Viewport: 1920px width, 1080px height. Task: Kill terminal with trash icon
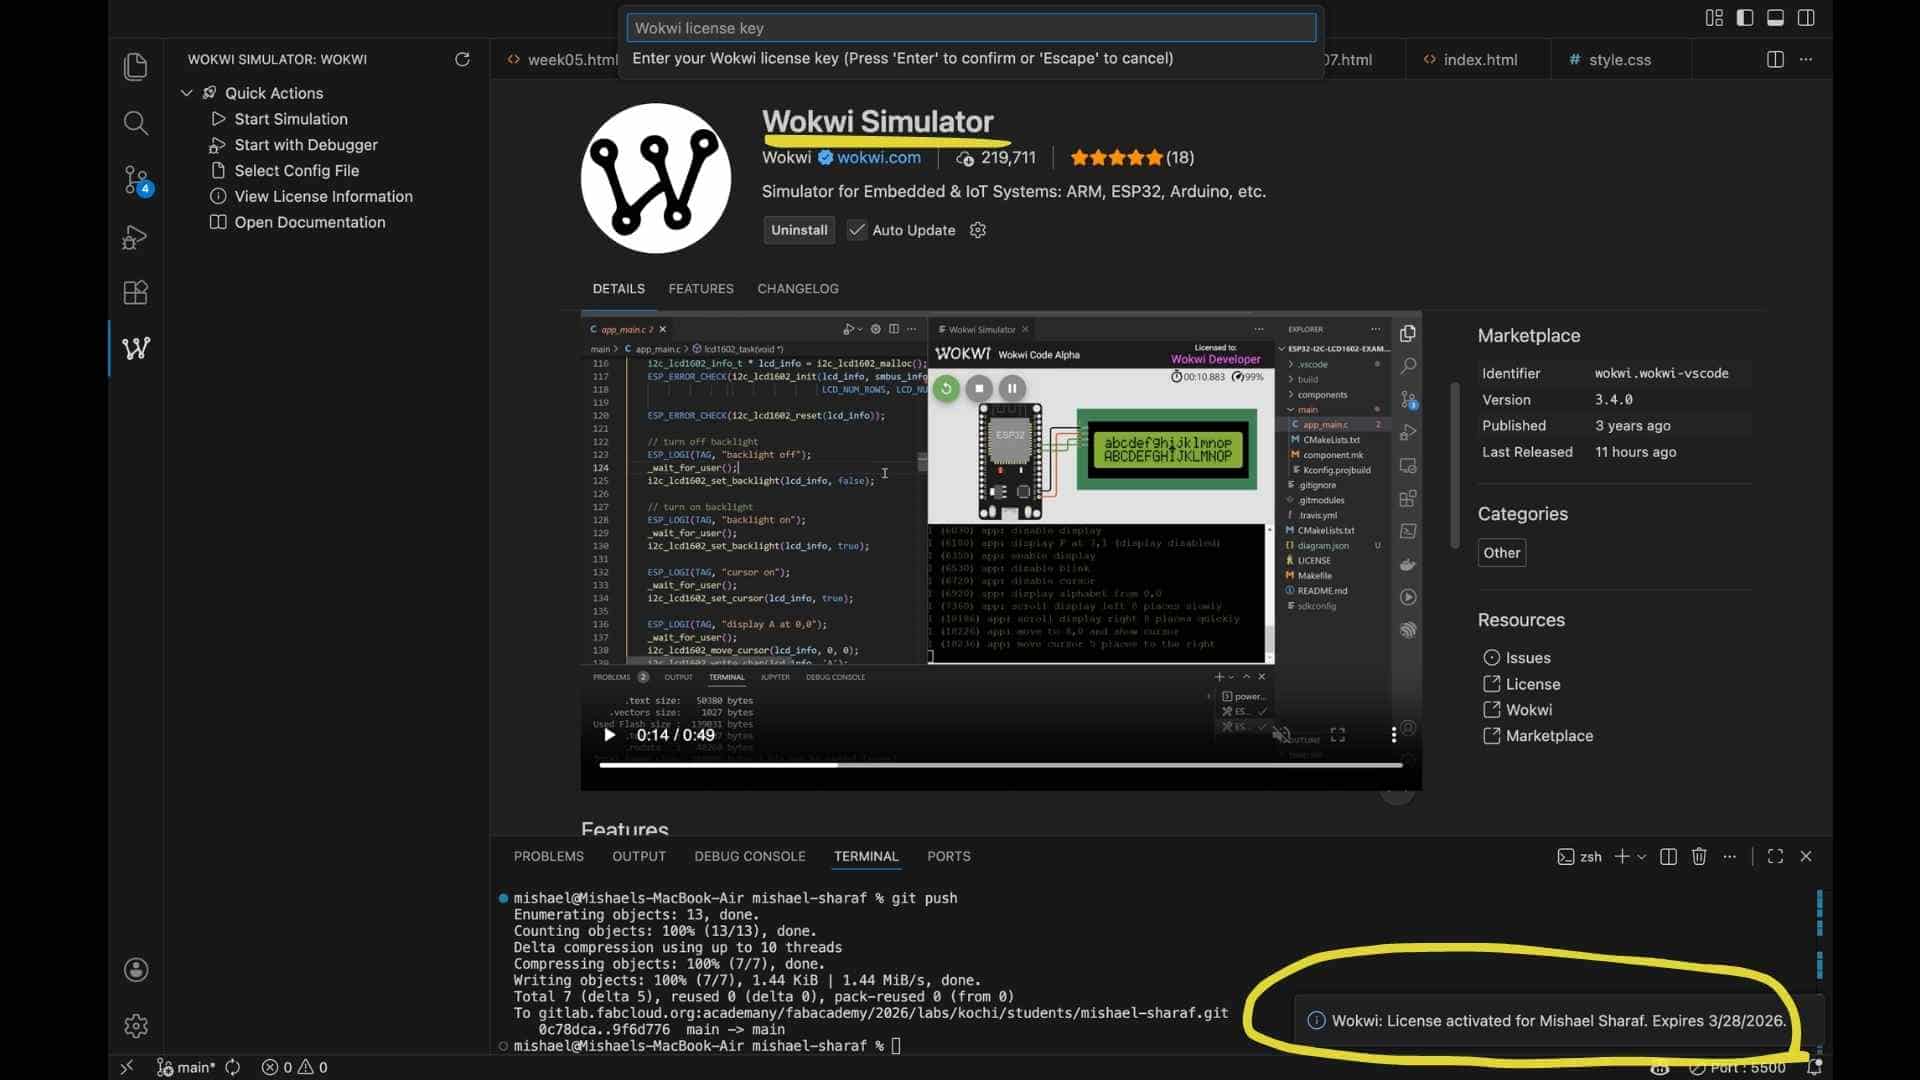click(x=1699, y=856)
